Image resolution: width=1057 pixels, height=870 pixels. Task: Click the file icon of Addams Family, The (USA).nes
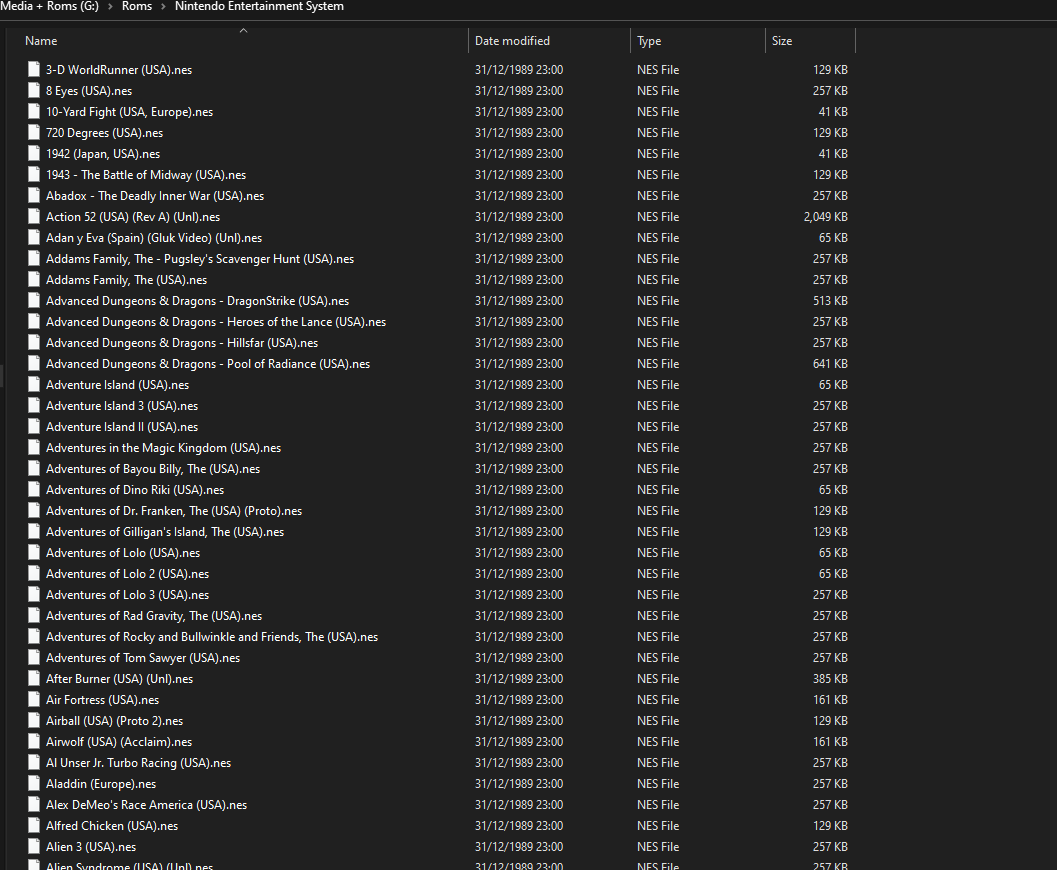click(34, 280)
